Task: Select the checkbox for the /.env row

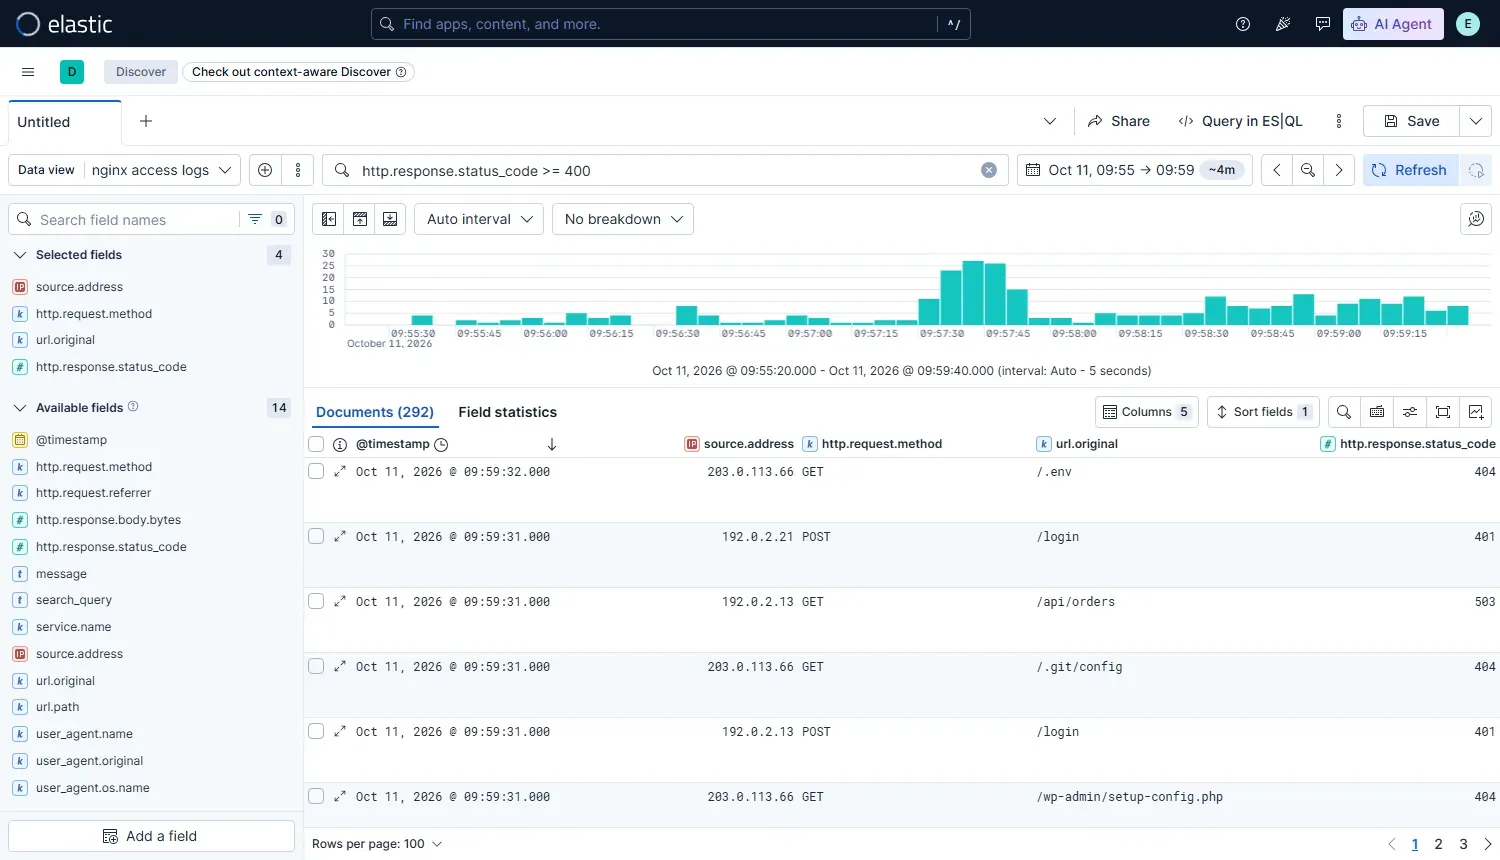Action: (x=316, y=471)
